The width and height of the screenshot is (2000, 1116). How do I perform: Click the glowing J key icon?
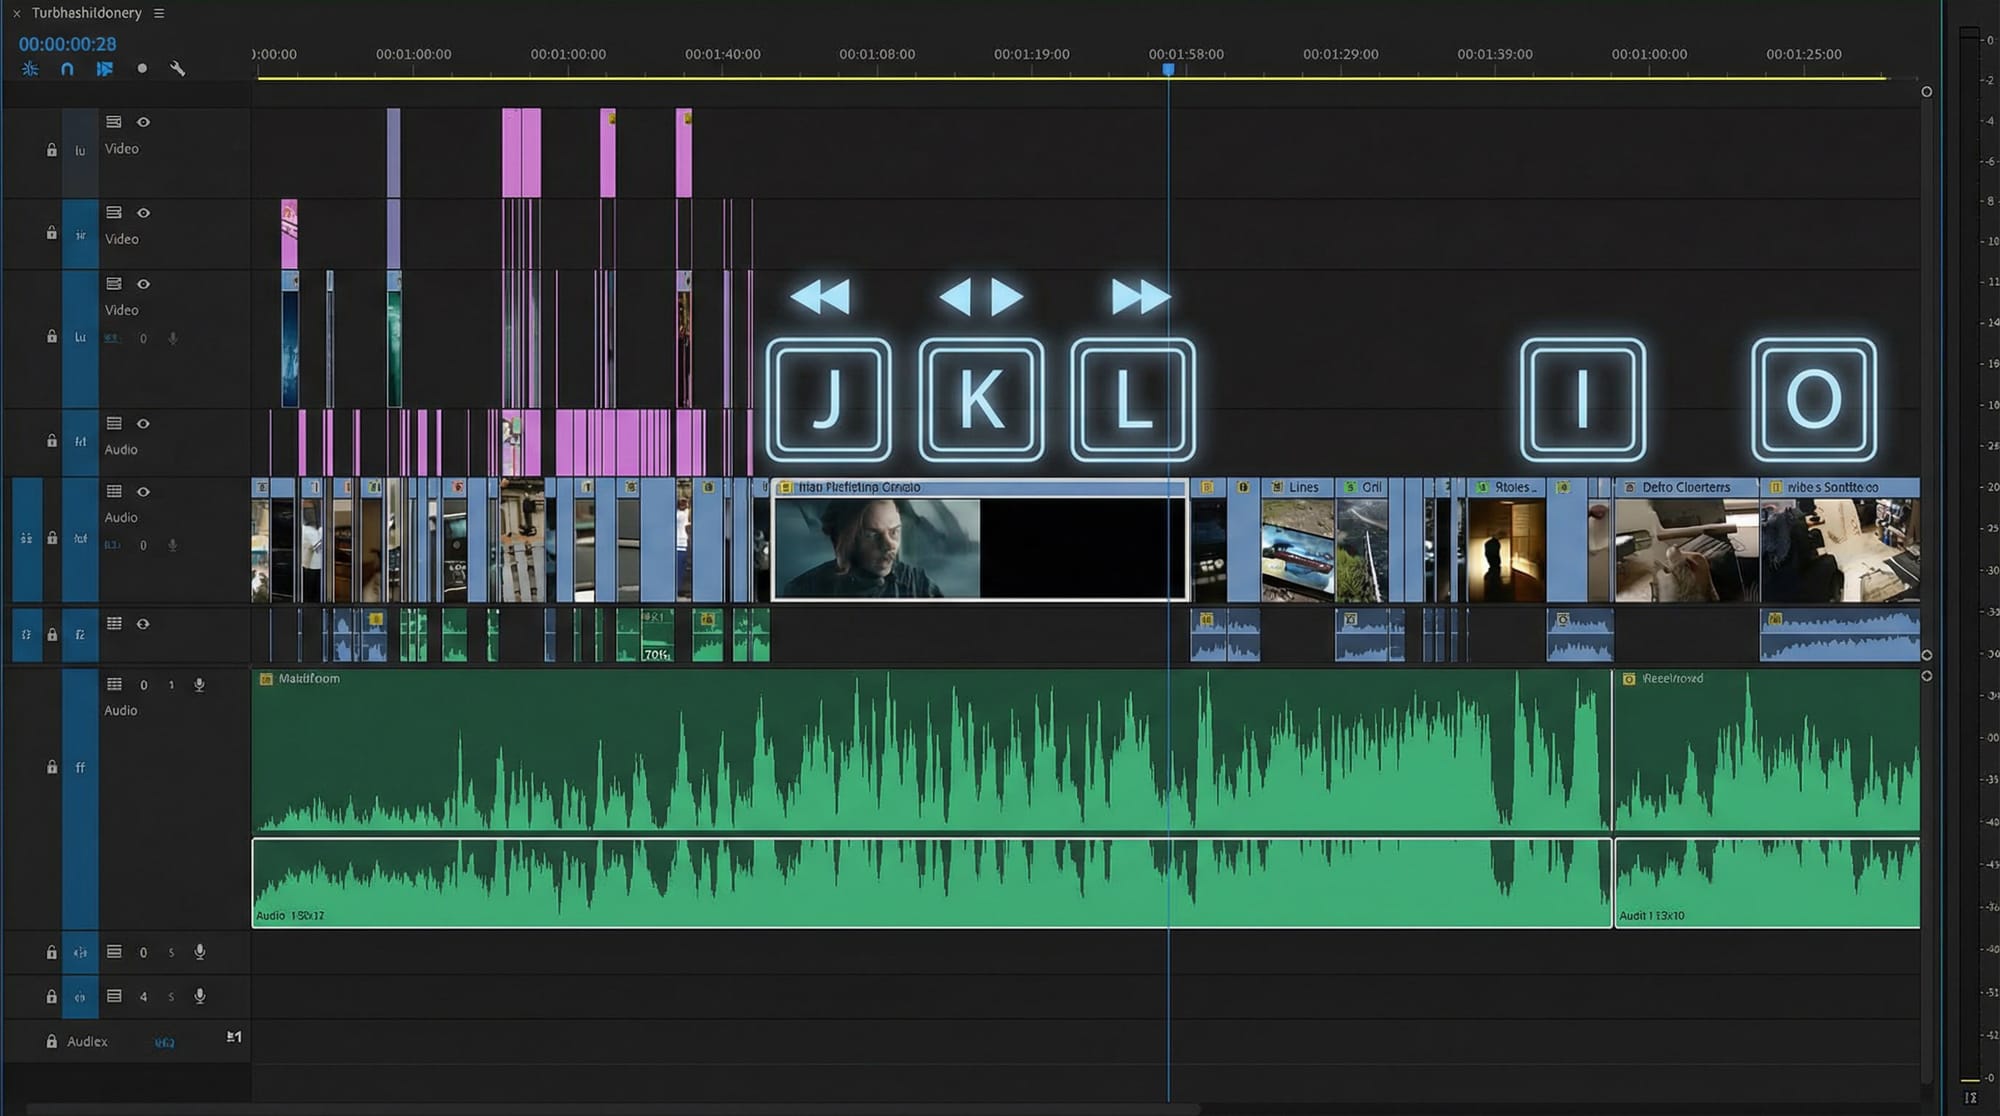(828, 400)
